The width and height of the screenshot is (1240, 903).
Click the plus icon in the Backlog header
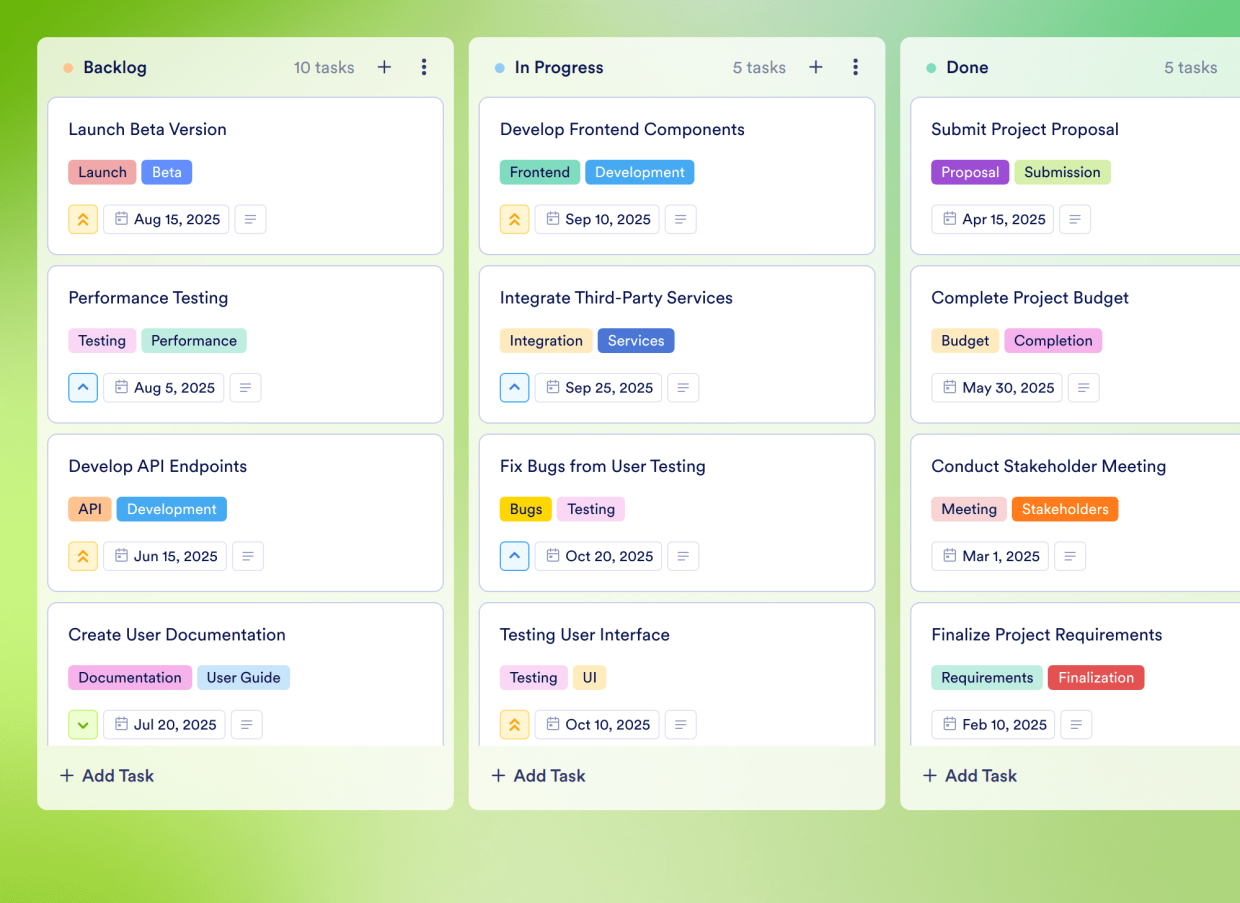coord(384,67)
